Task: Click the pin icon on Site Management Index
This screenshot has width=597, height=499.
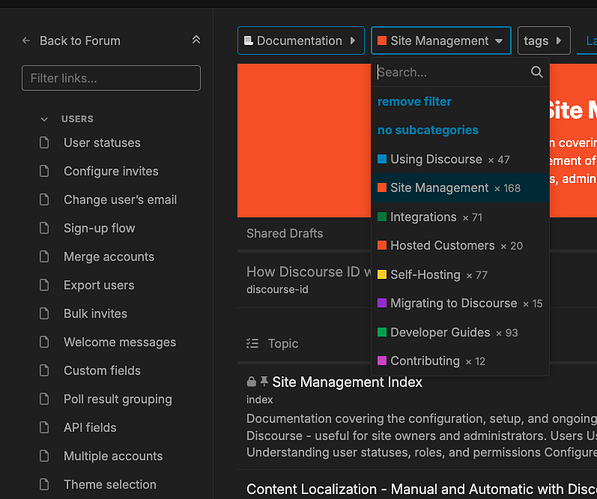Action: (264, 381)
